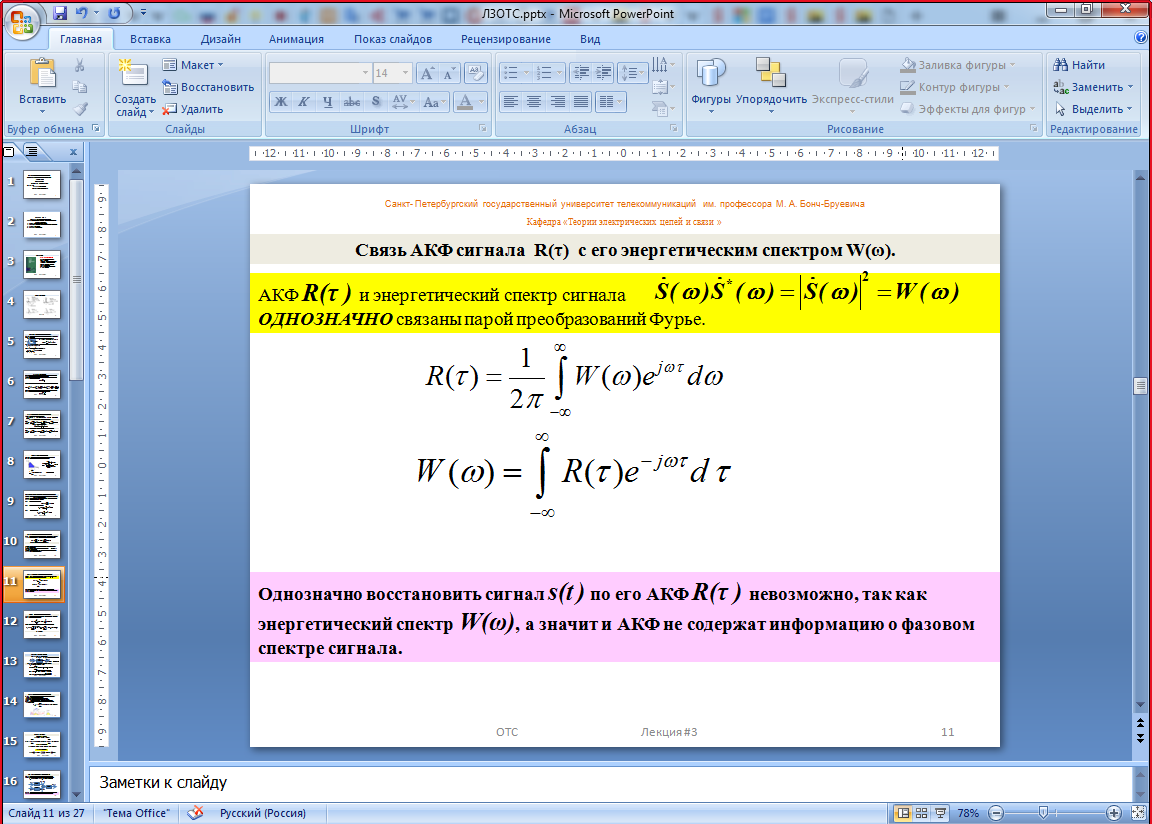The image size is (1152, 824).
Task: Click the Вставить (Paste) clipboard icon
Action: 42,76
